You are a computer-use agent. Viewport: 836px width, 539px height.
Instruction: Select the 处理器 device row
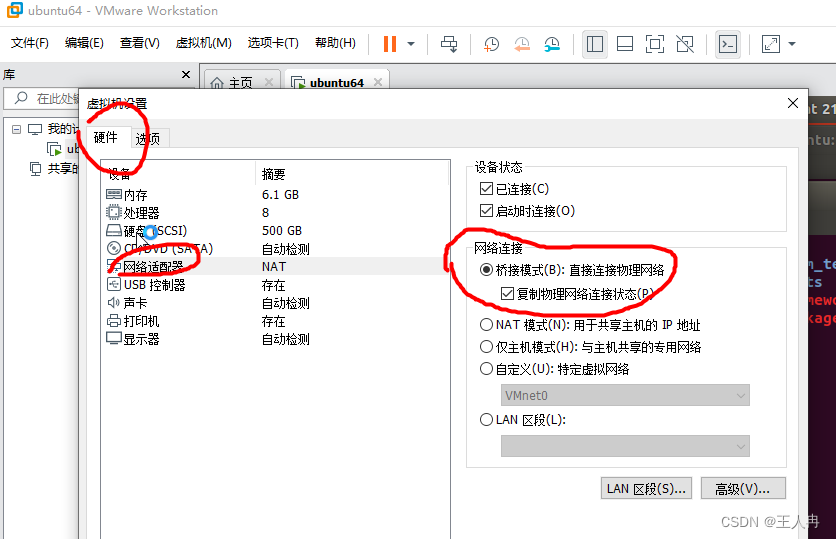(x=275, y=213)
